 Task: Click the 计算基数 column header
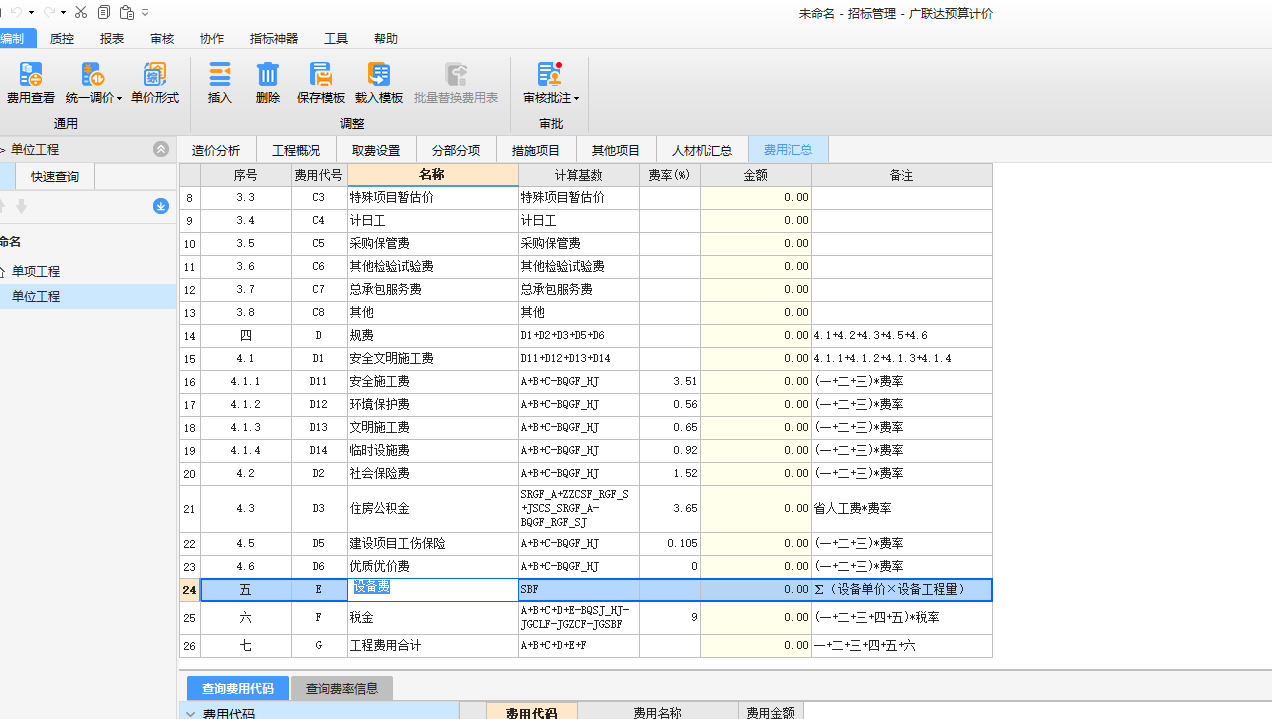click(x=579, y=175)
